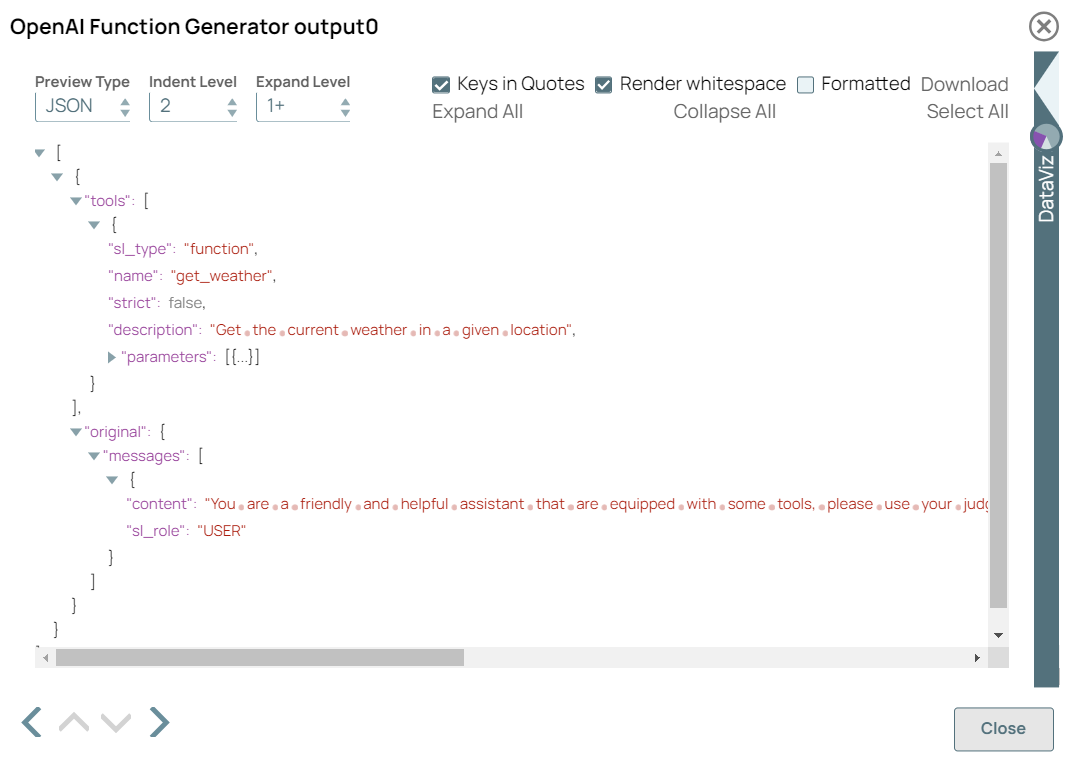Click the left chevron to view previous output

(29, 721)
